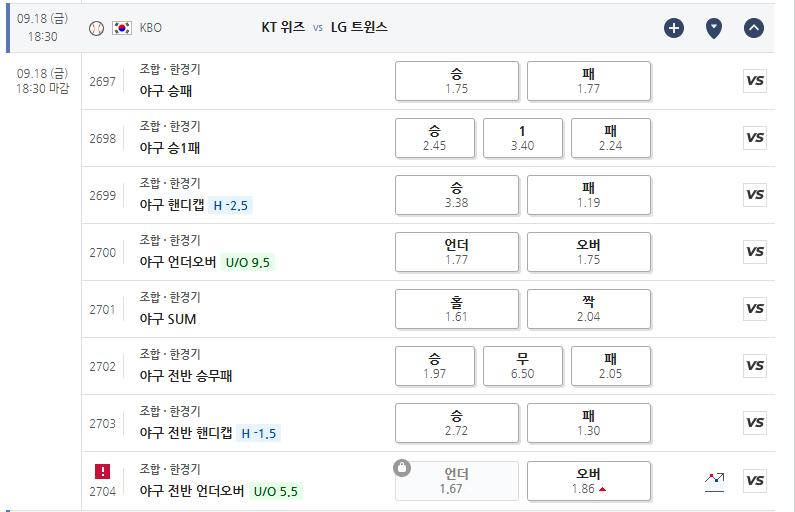Click the H -2.5 handicap label

pos(231,205)
